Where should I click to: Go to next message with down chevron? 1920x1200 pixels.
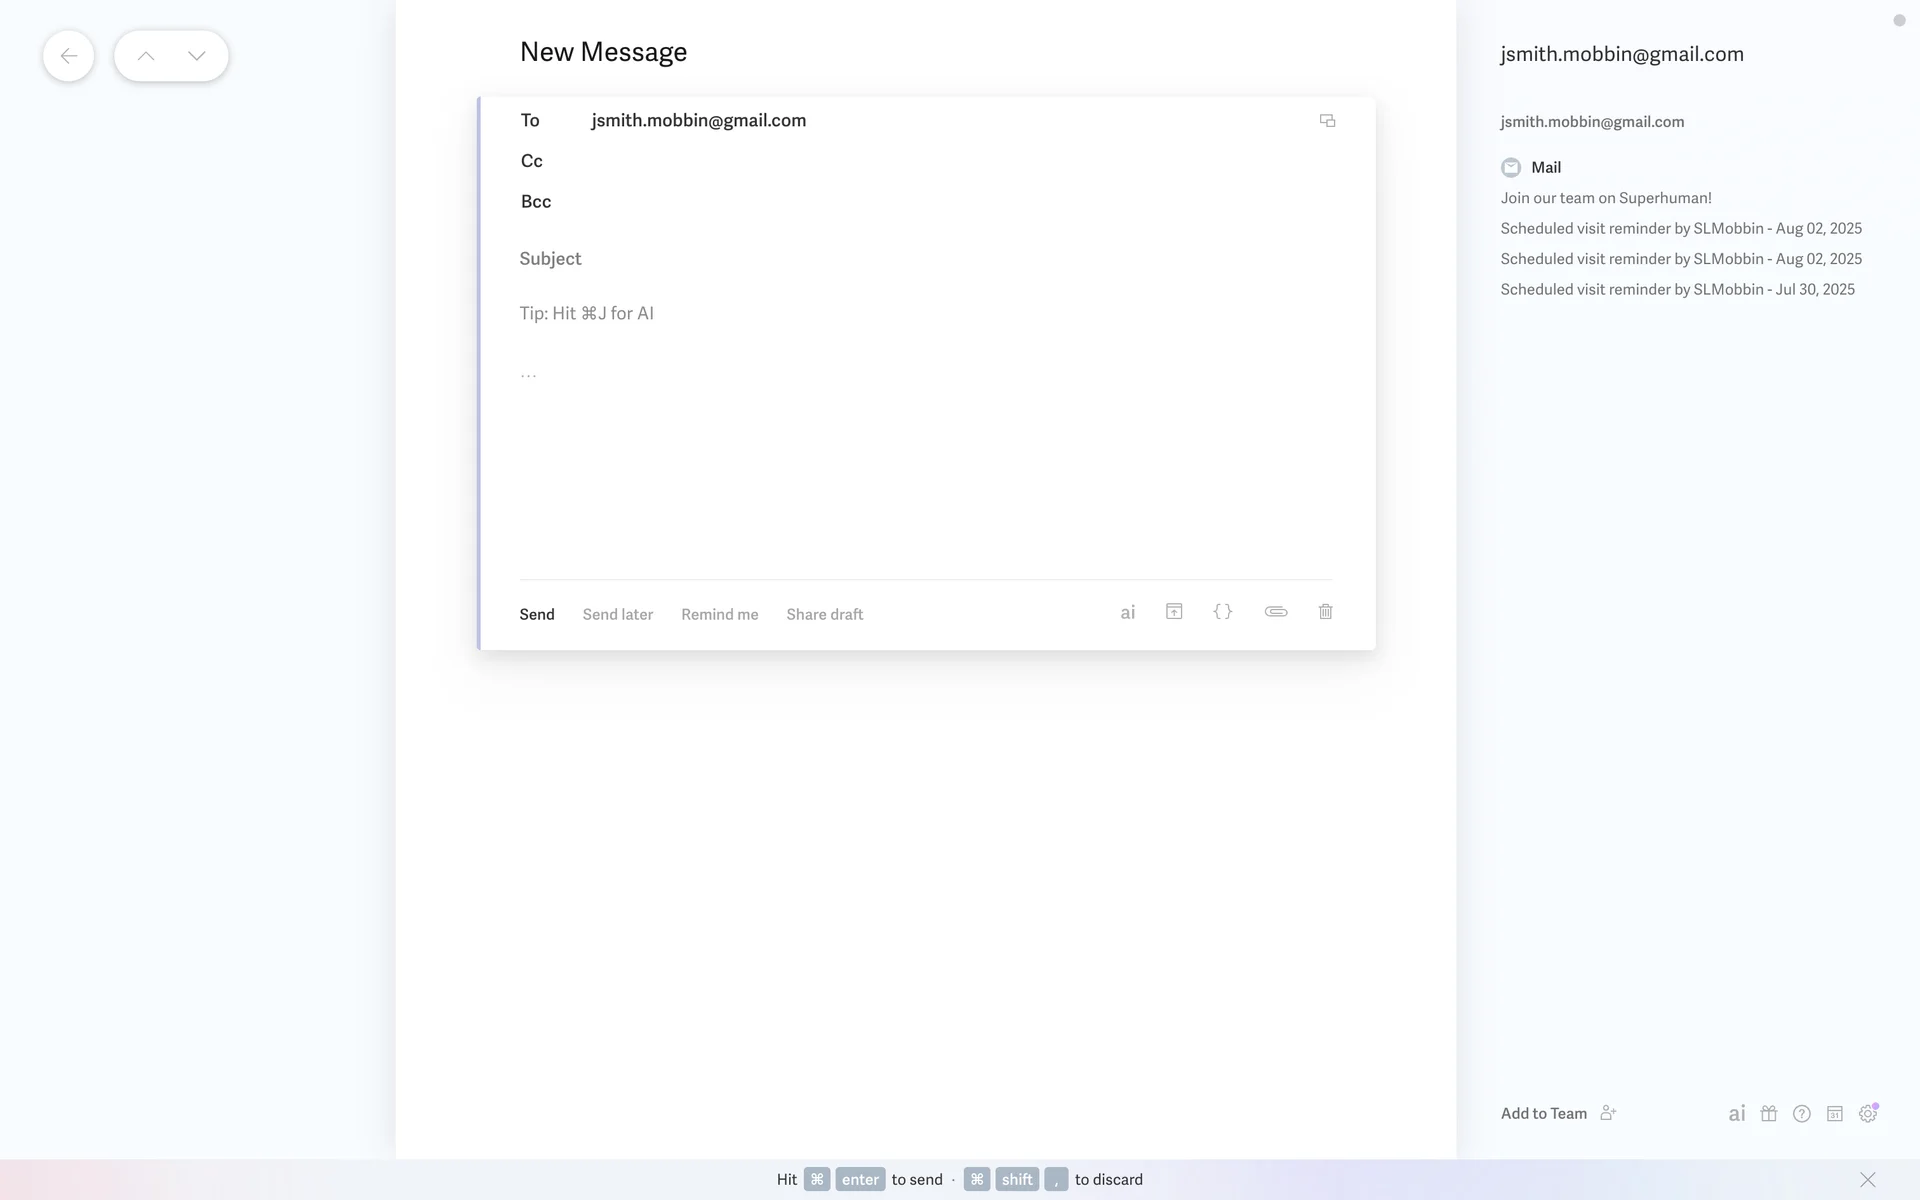197,56
